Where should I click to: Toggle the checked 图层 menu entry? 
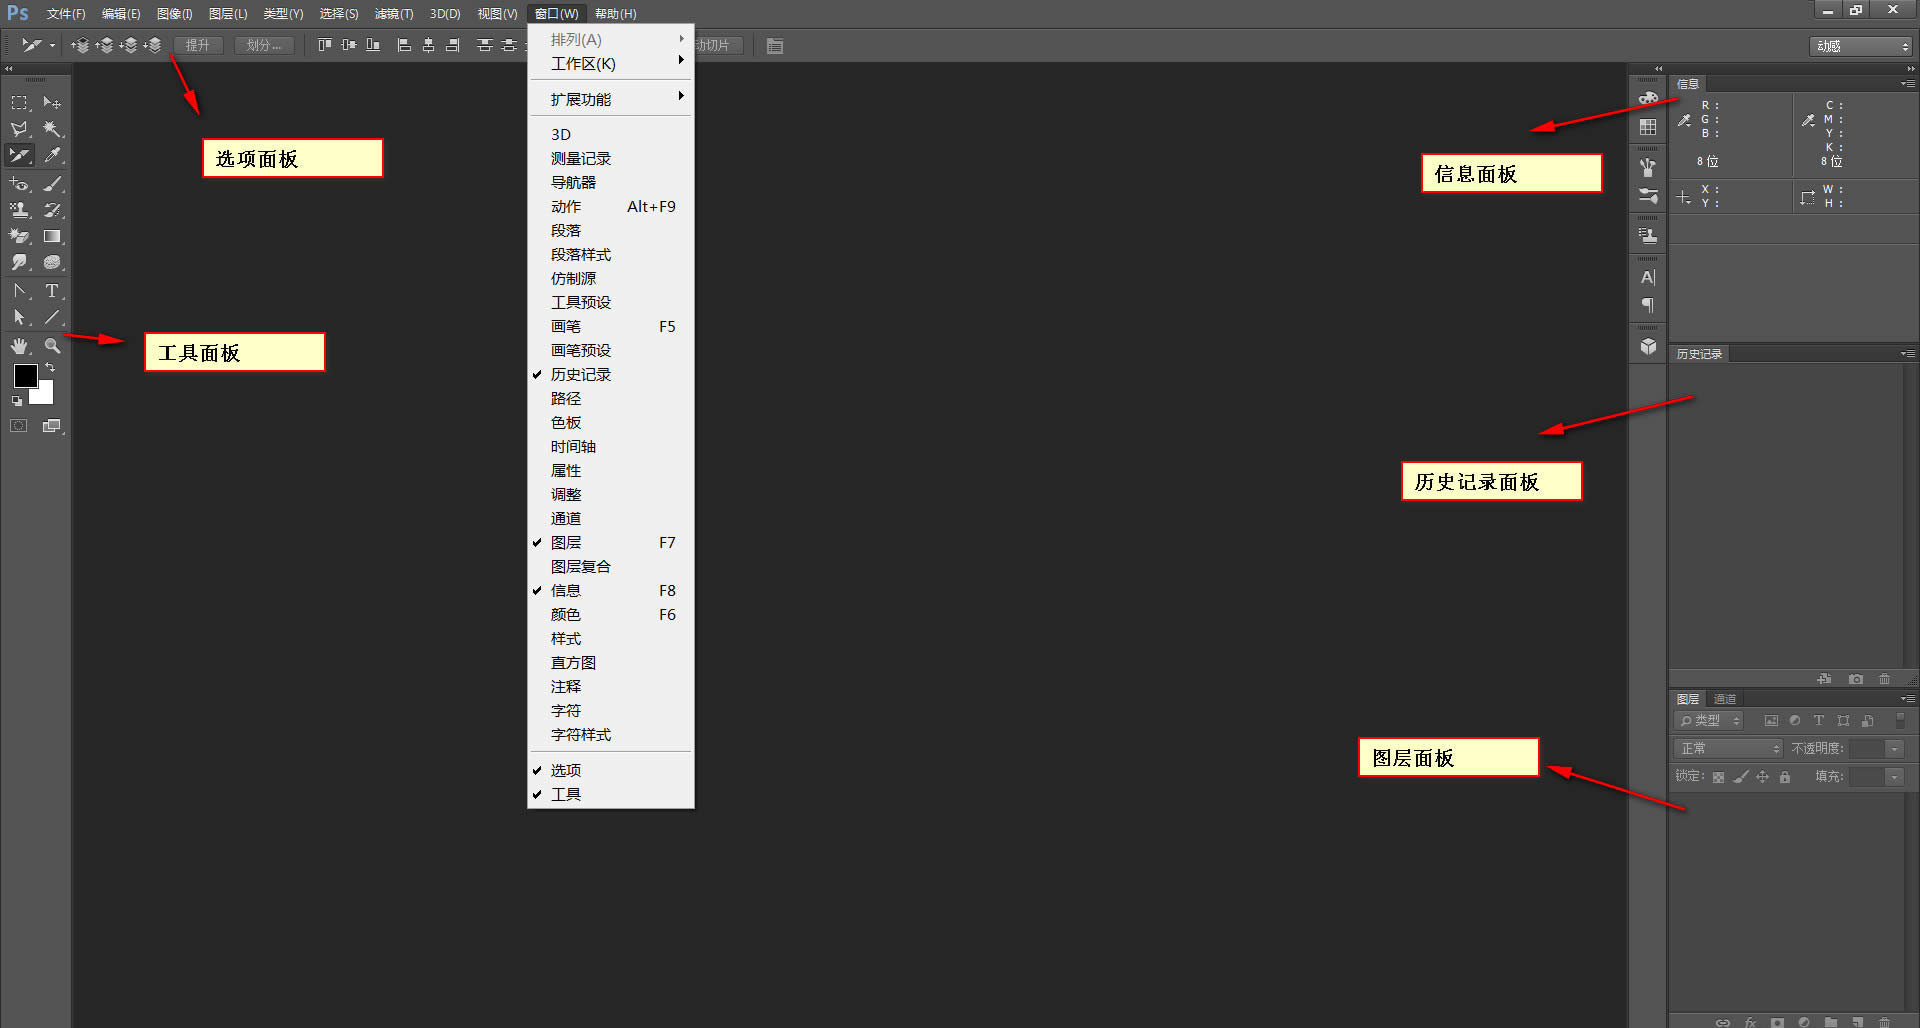[x=566, y=543]
